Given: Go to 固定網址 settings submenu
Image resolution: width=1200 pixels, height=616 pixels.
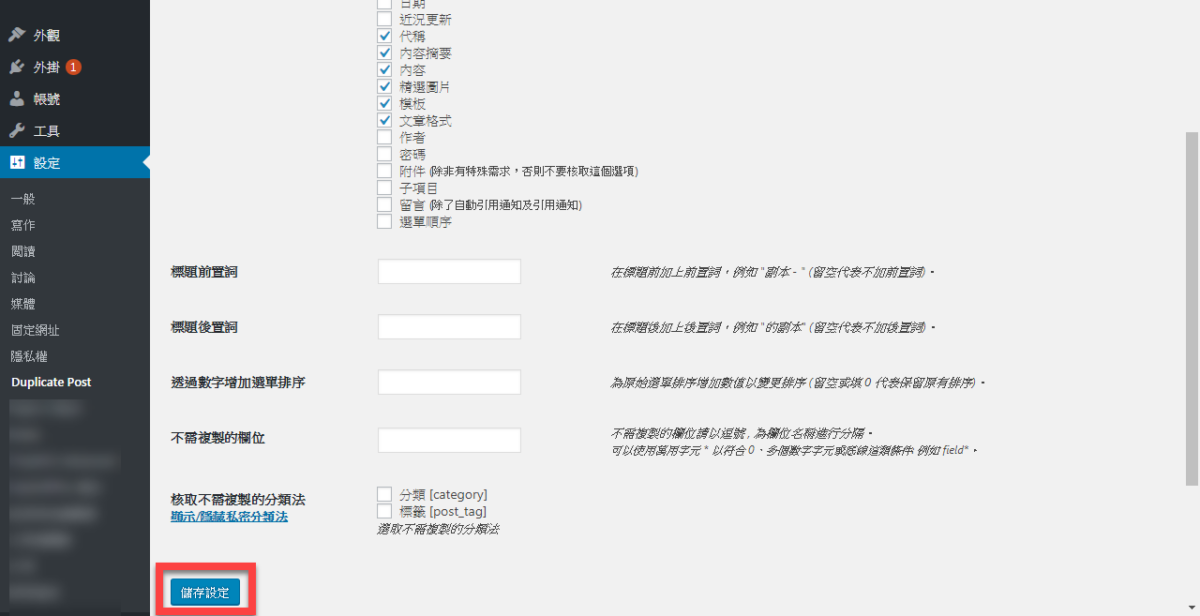Looking at the screenshot, I should [35, 330].
